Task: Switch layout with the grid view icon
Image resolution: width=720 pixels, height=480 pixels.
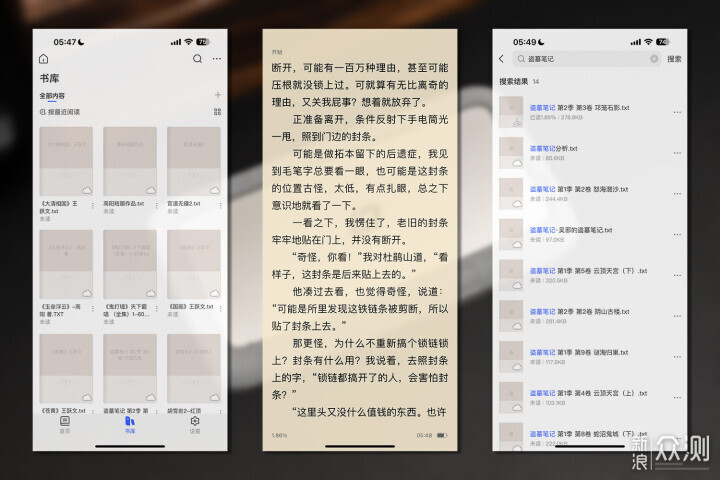Action: coord(218,112)
